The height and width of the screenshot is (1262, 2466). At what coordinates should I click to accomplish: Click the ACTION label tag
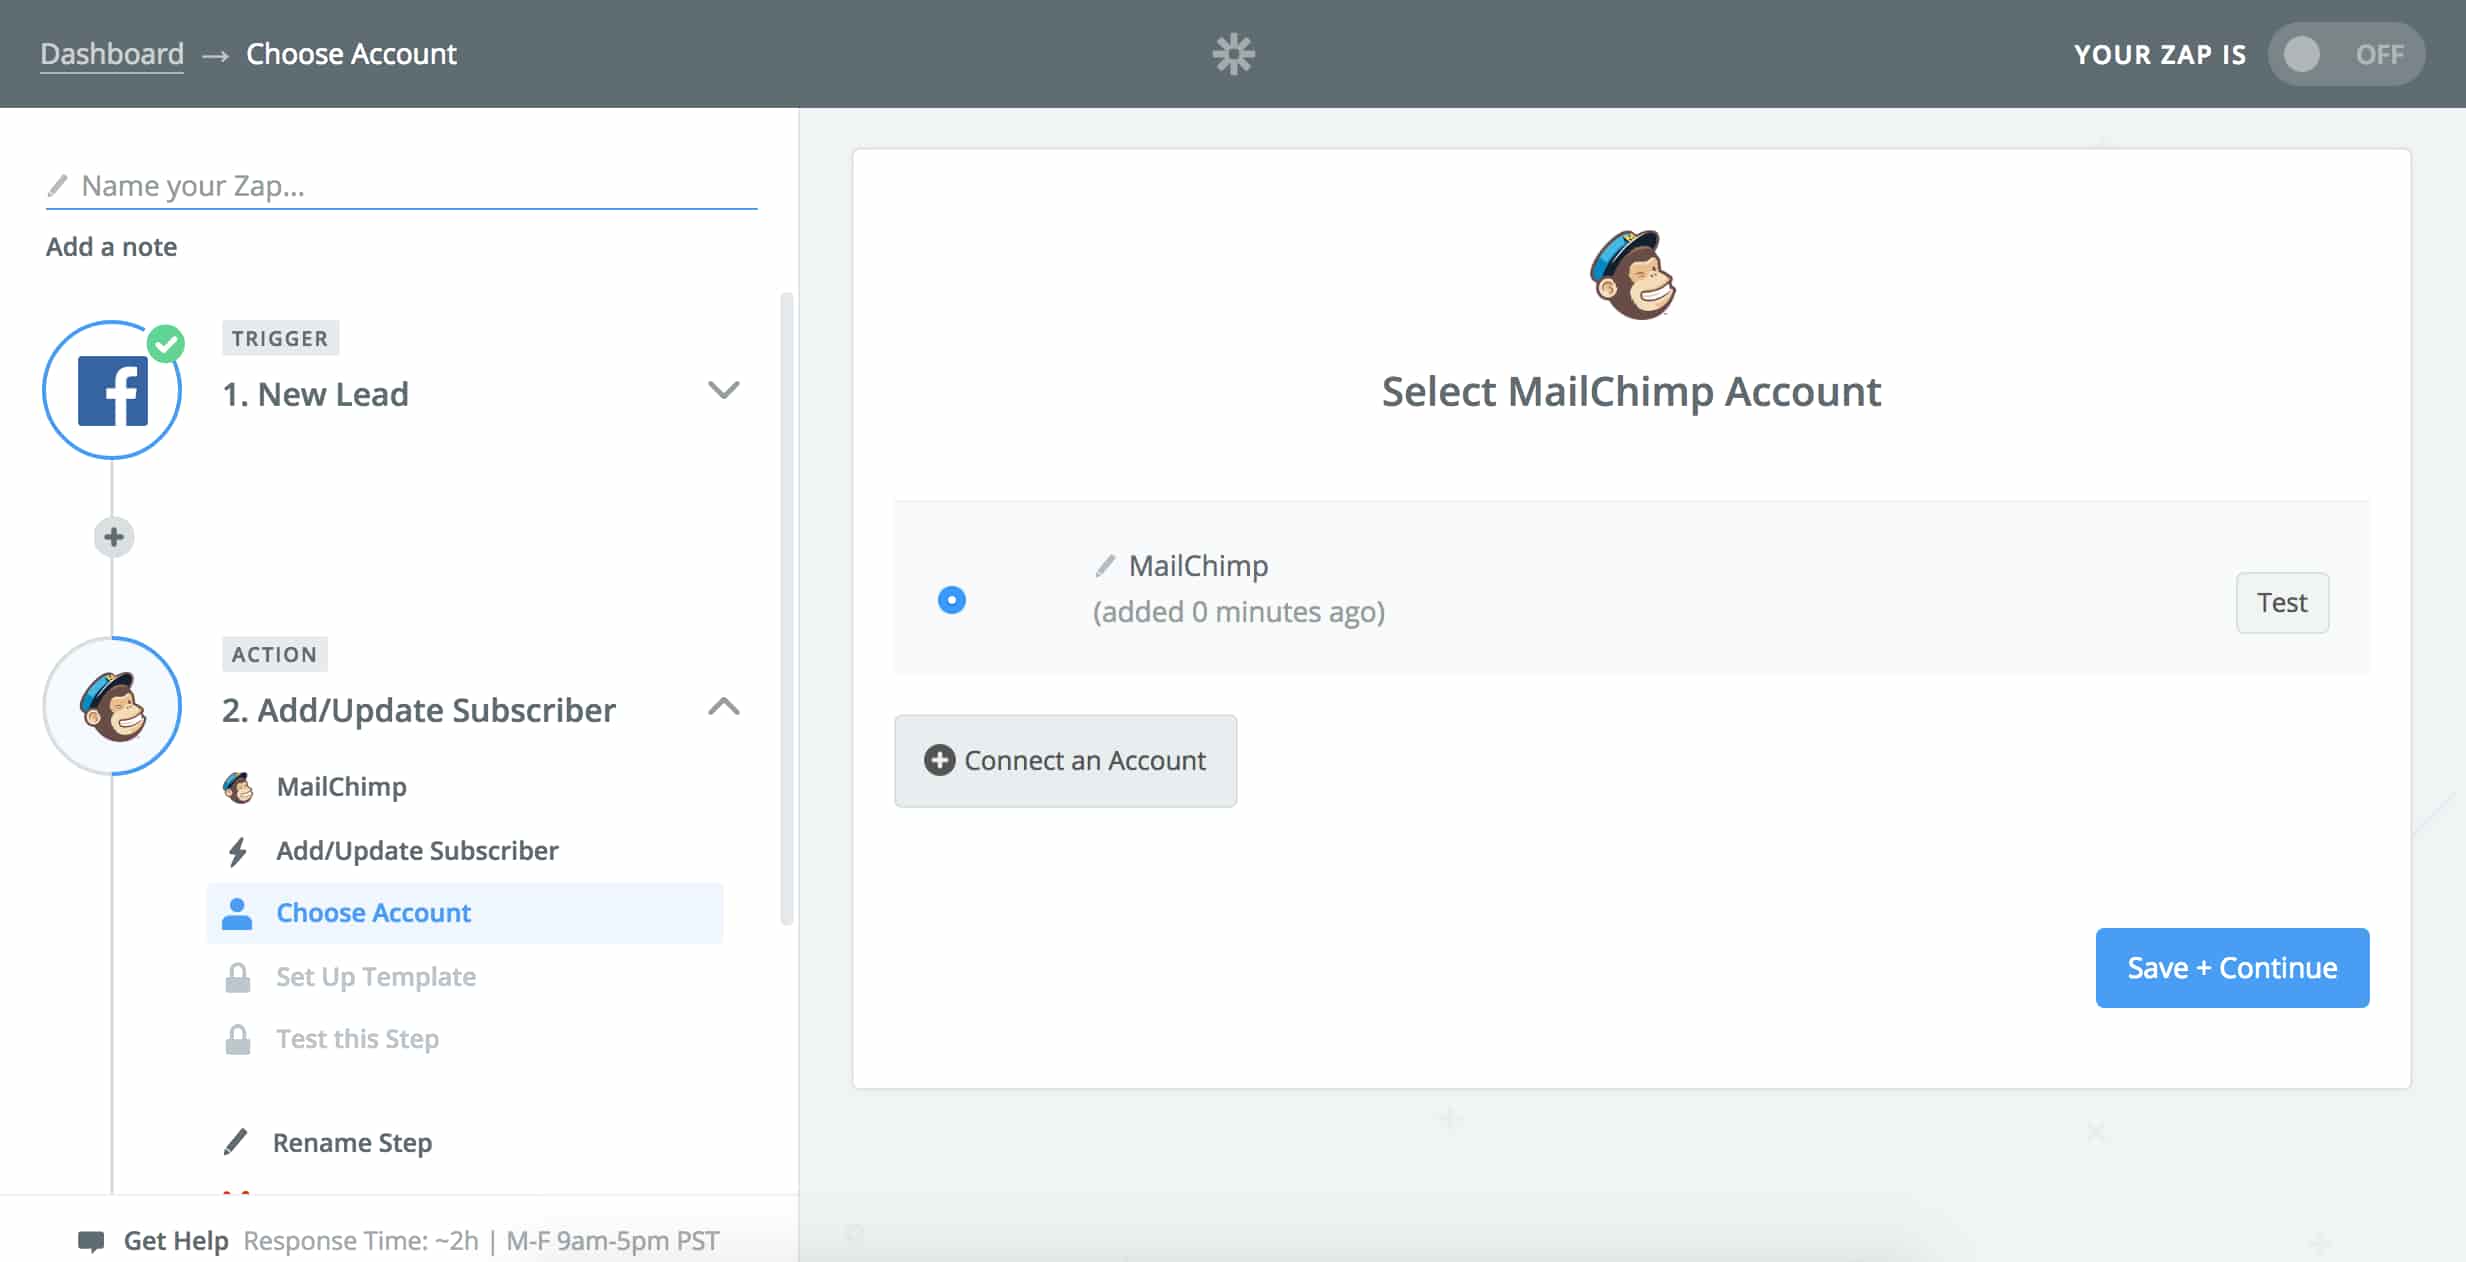tap(275, 654)
